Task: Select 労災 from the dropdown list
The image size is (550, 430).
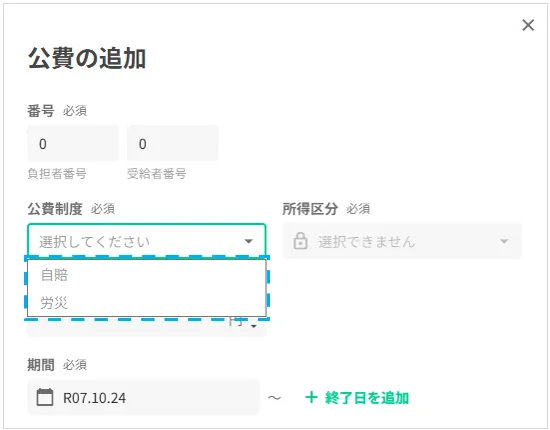Action: pos(147,303)
